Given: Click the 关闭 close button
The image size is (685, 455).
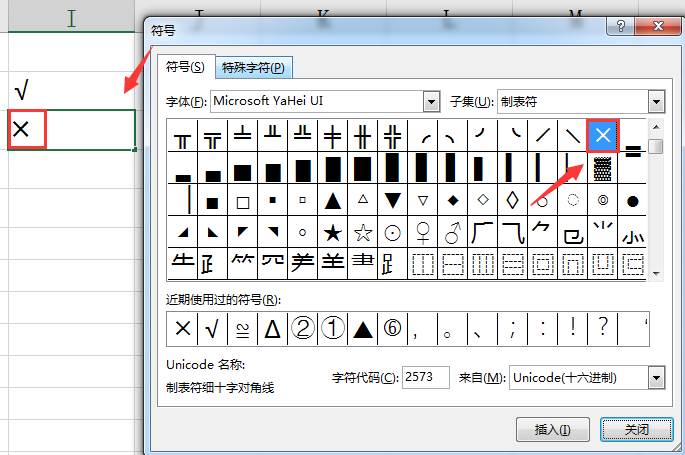Looking at the screenshot, I should (x=637, y=429).
